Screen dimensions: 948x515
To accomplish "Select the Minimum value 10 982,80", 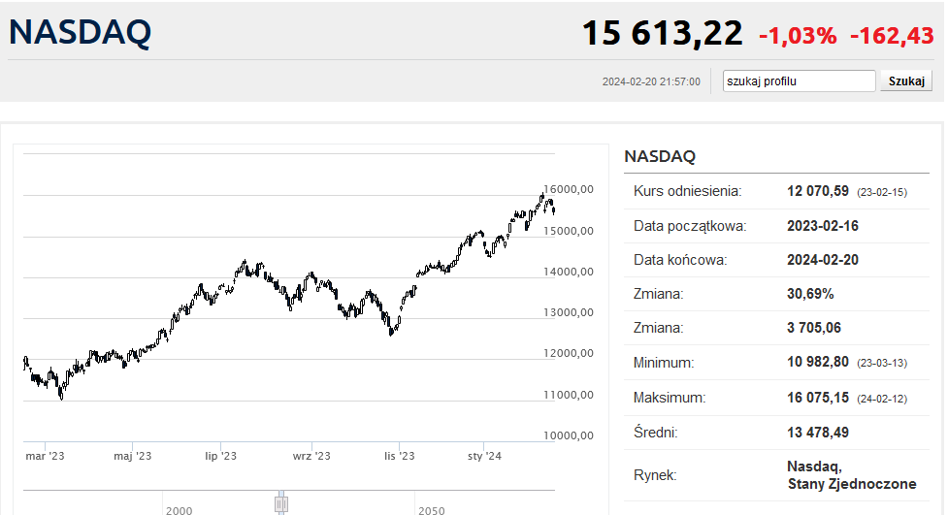I will (817, 363).
